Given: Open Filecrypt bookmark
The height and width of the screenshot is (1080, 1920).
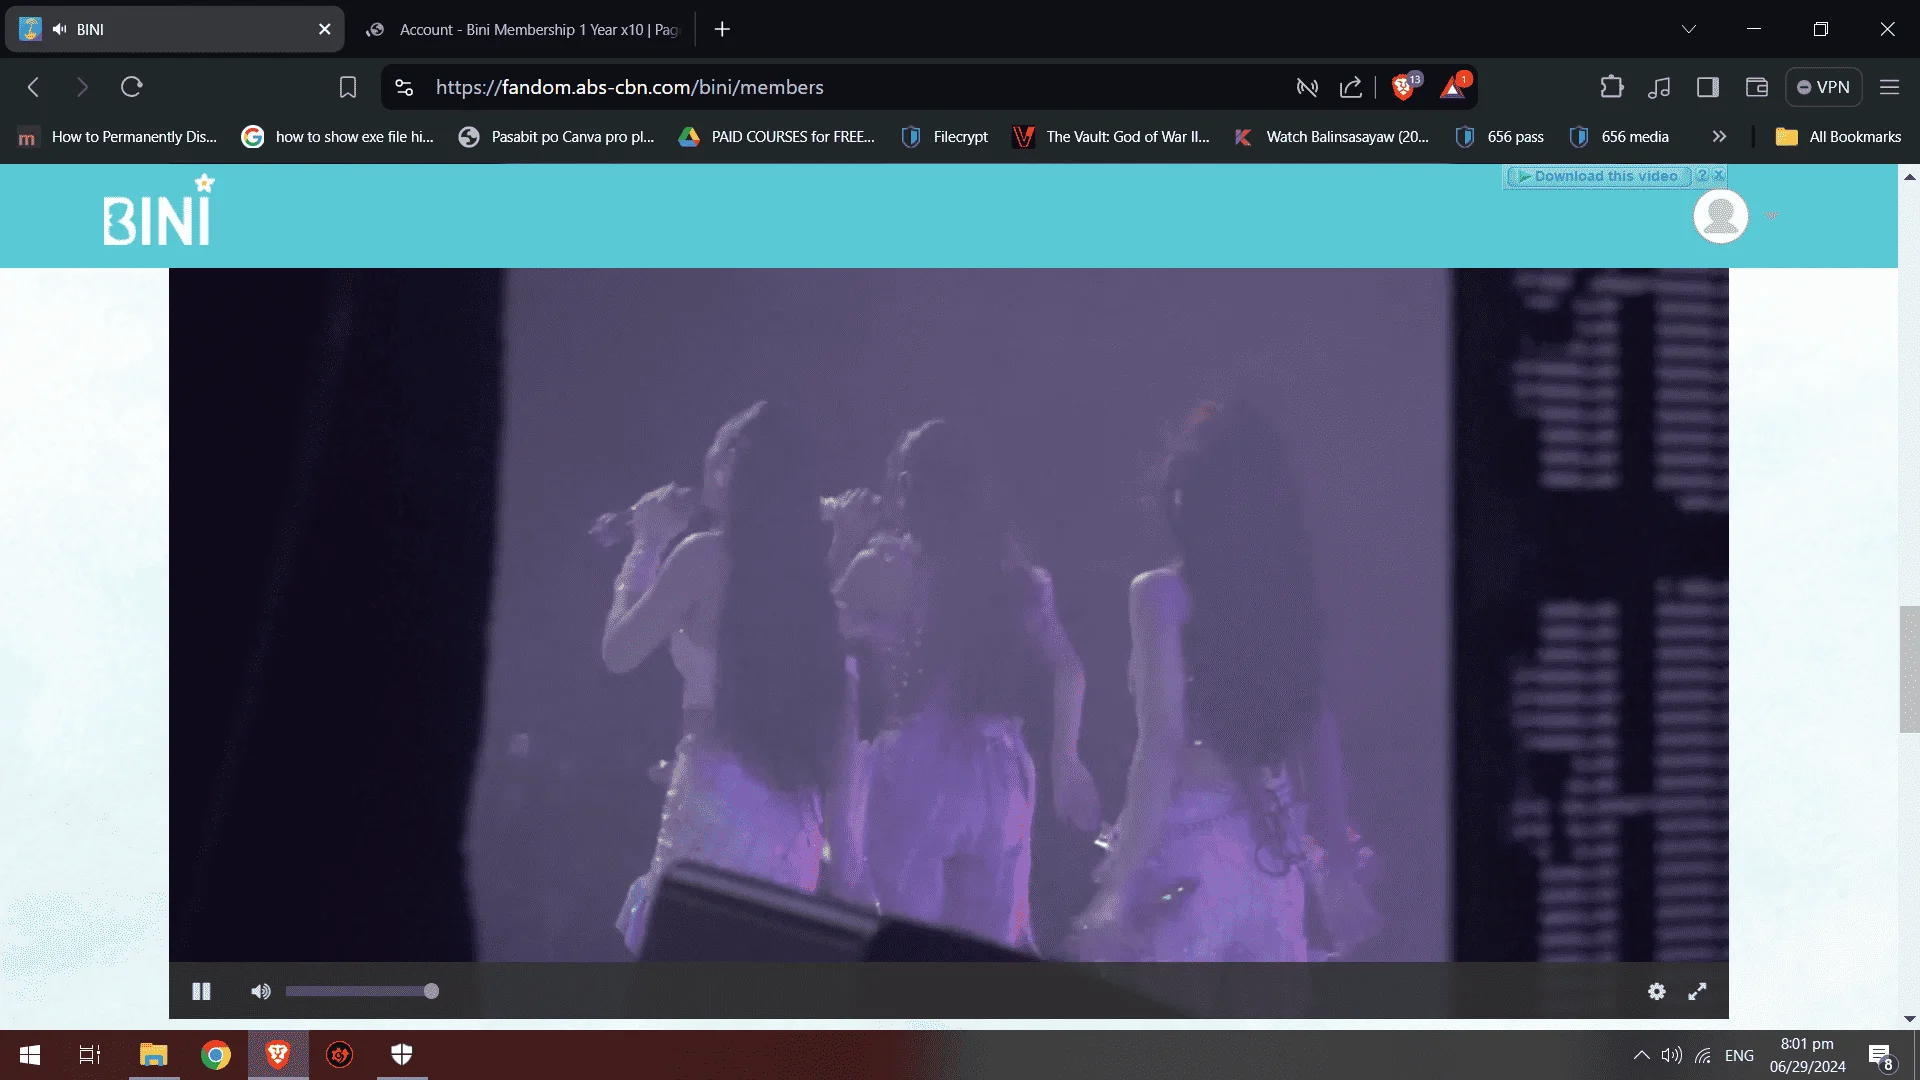Looking at the screenshot, I should tap(945, 137).
